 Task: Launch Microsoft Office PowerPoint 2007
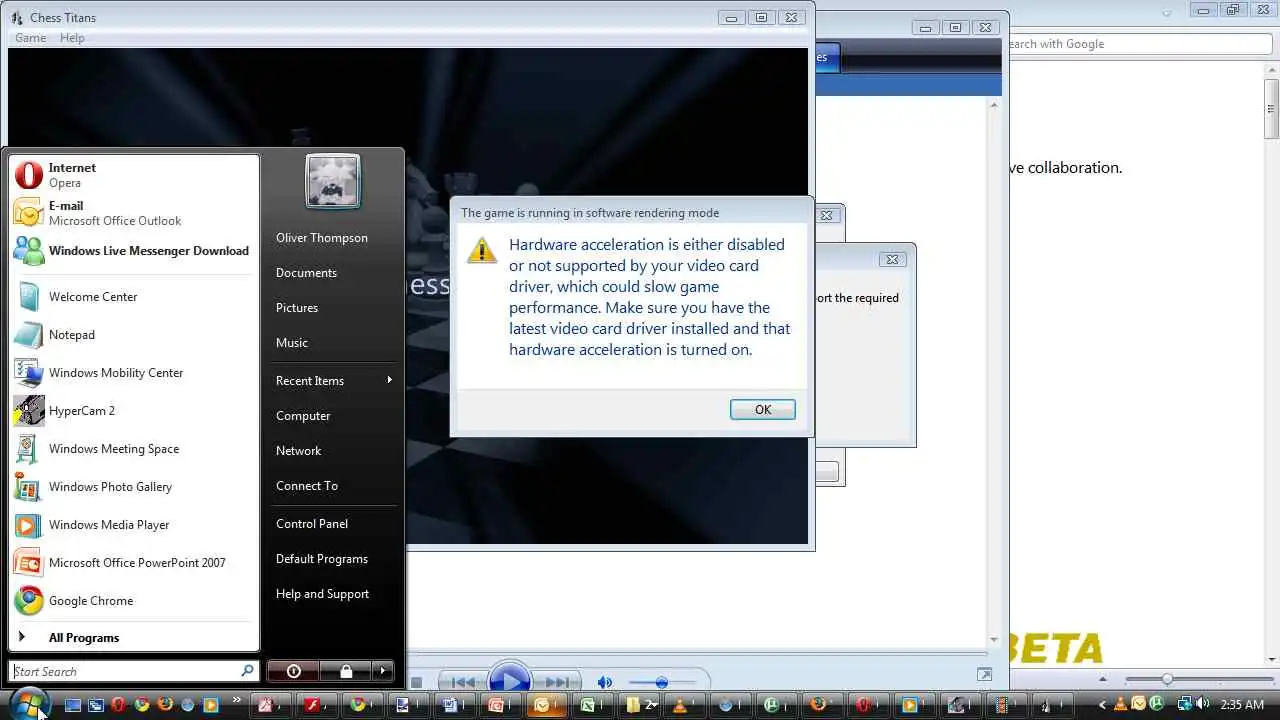coord(134,563)
